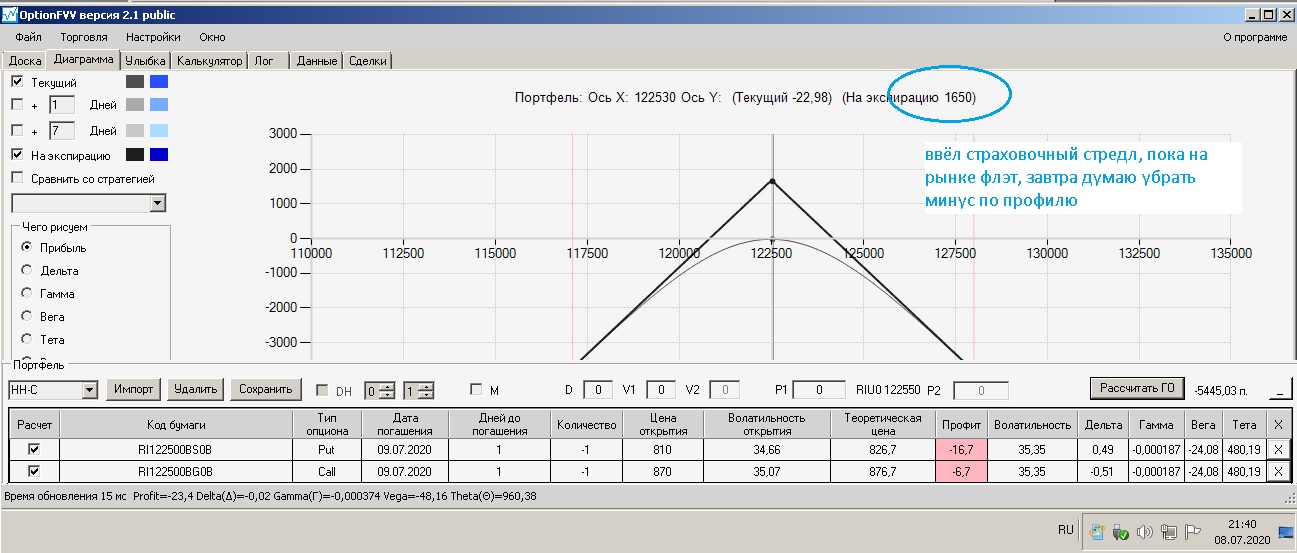Click the taskbar clock showing 21:40
This screenshot has height=553, width=1297.
point(1243,523)
